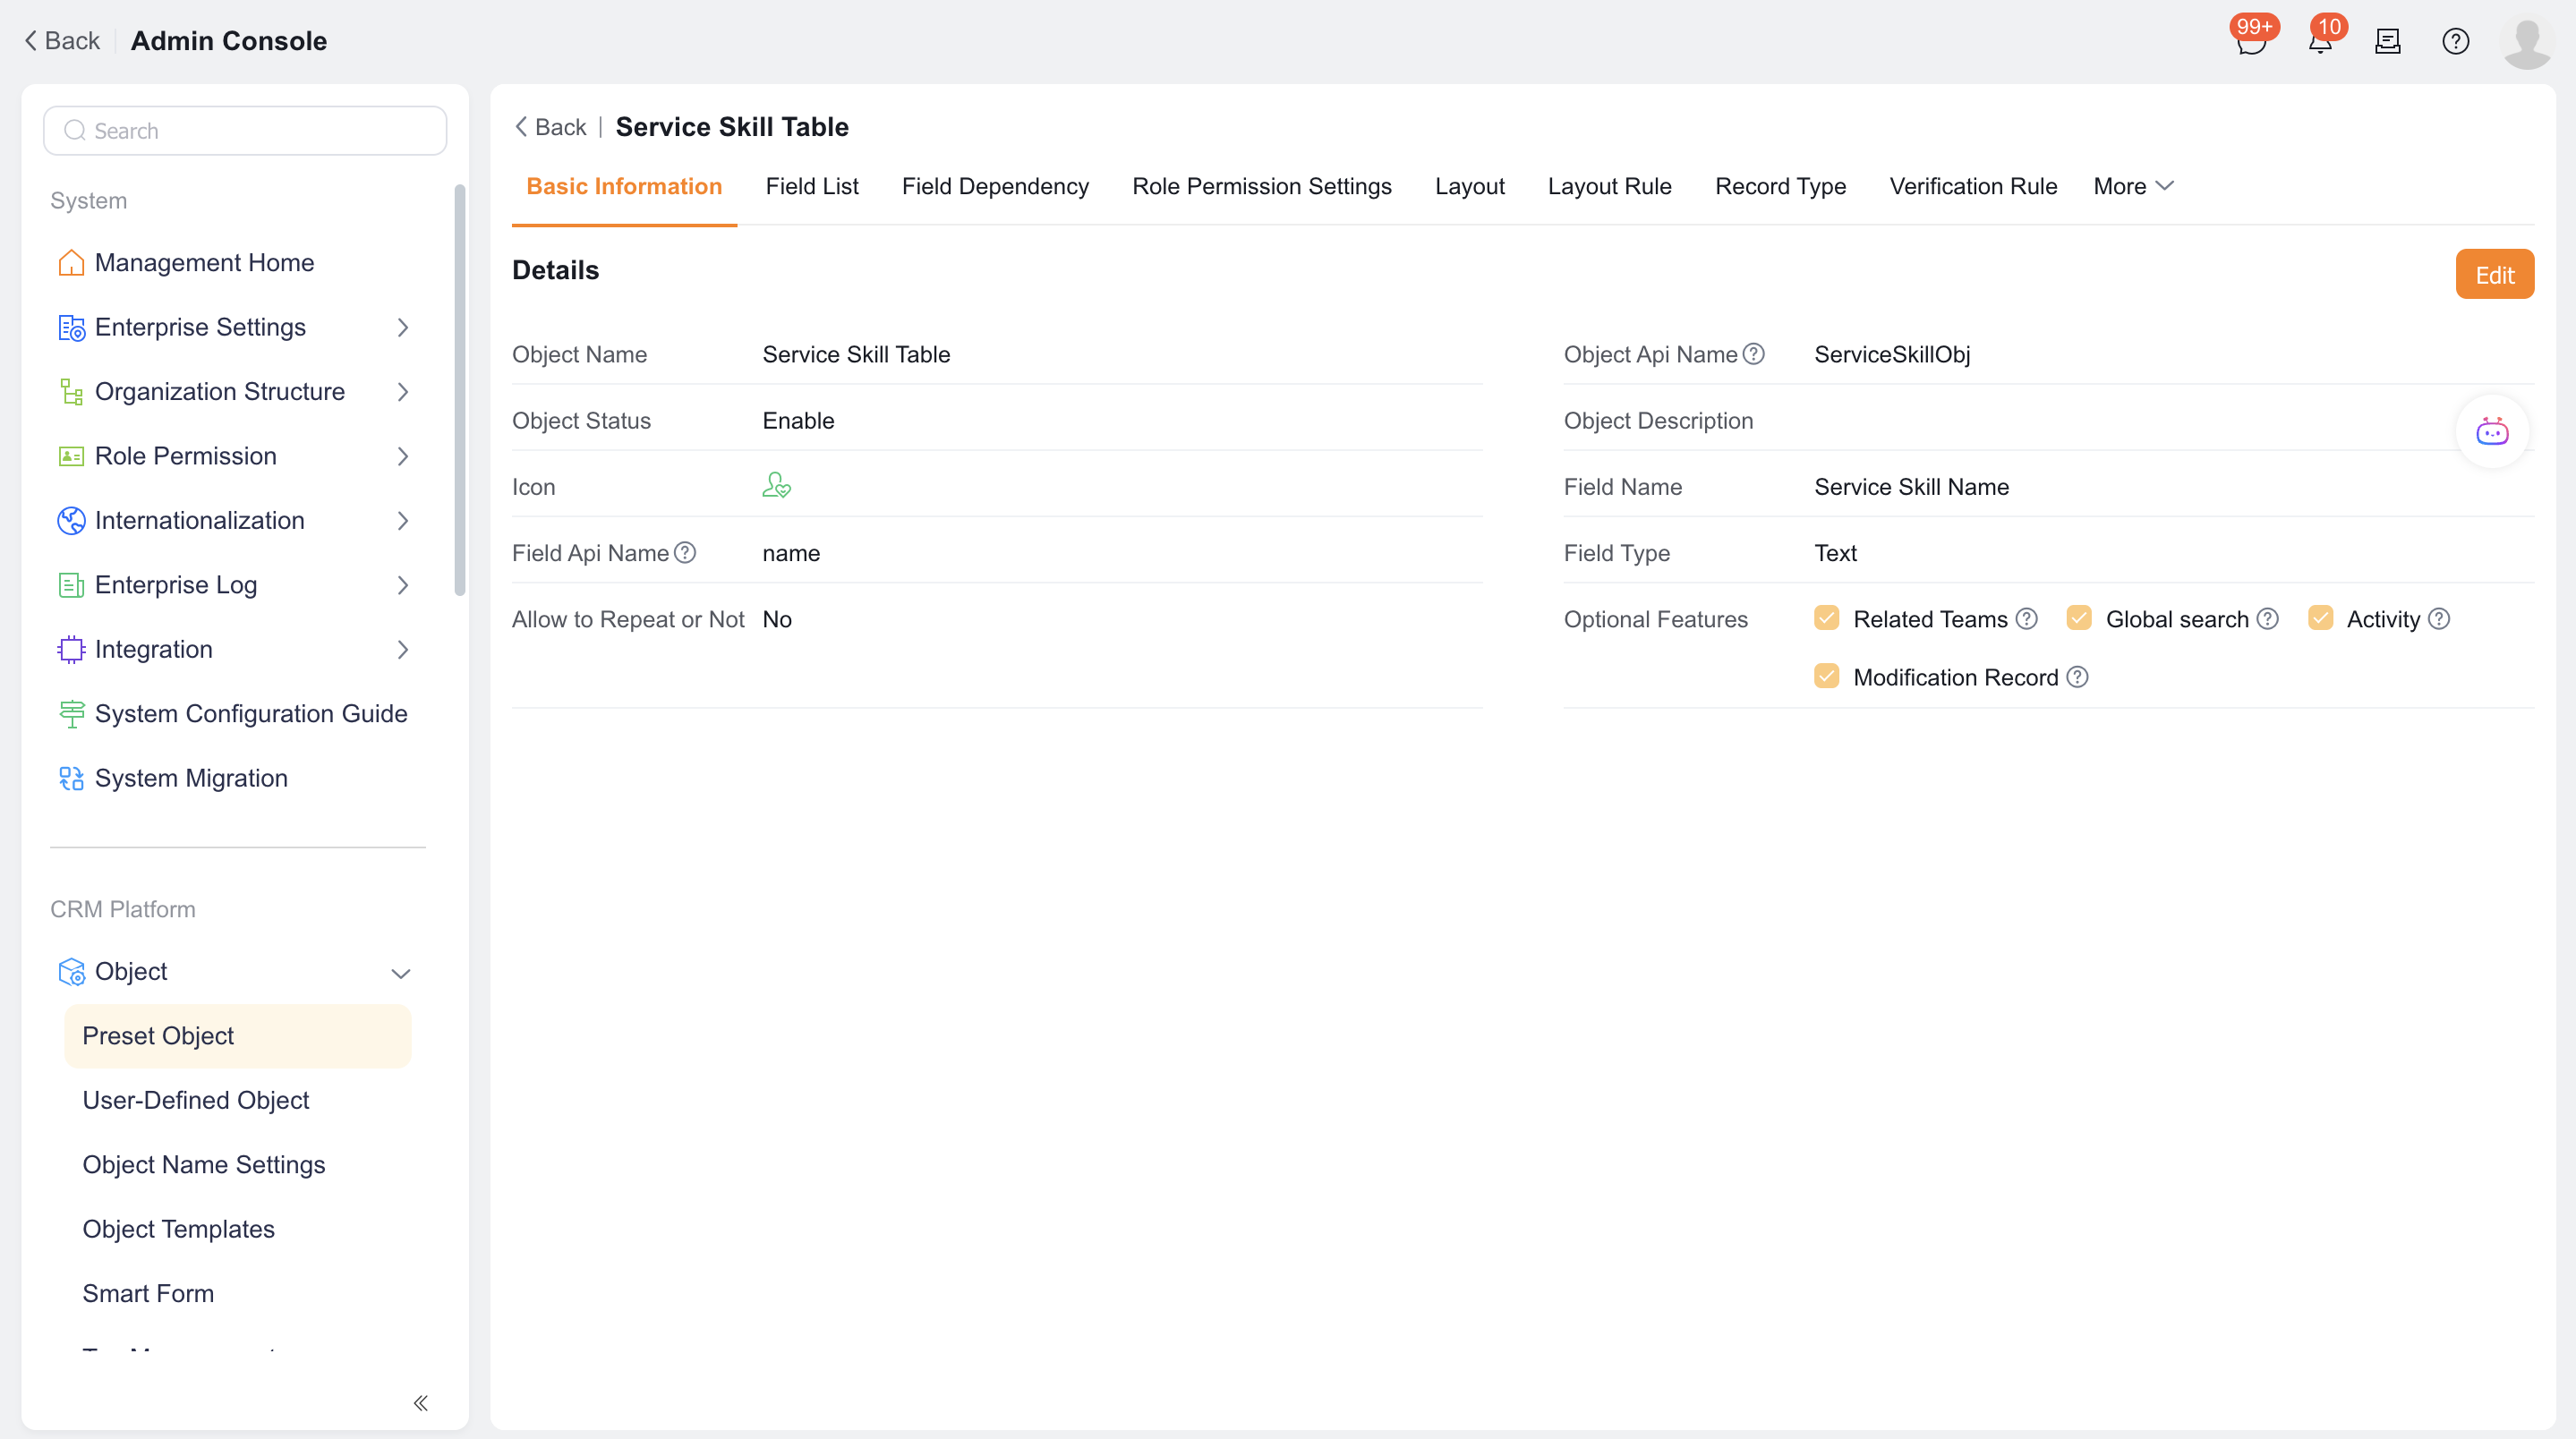Click the Integration chip icon

71,650
